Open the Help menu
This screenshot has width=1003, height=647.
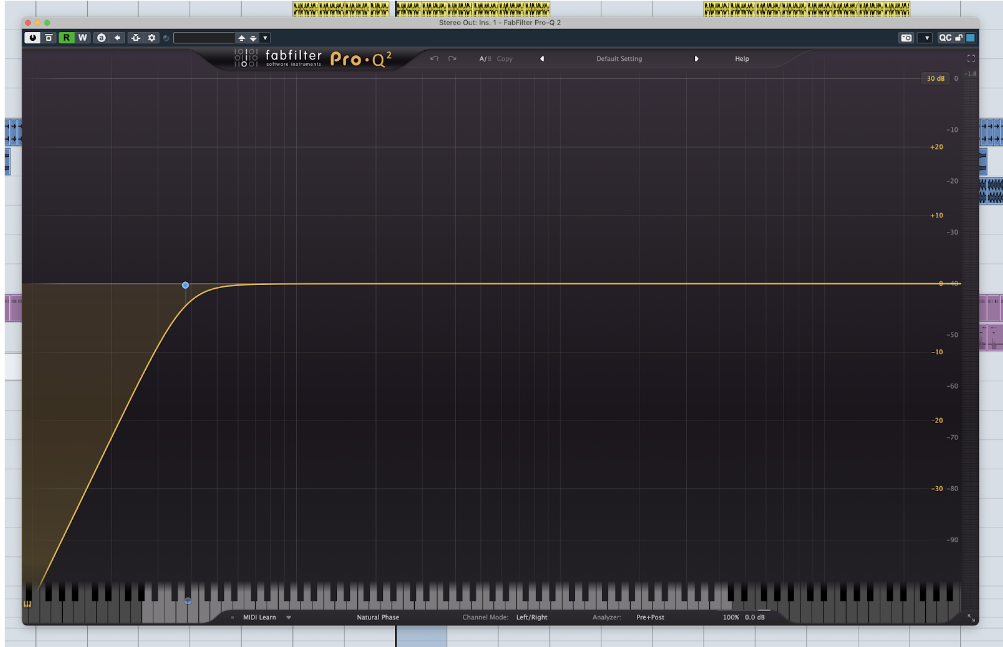coord(742,59)
